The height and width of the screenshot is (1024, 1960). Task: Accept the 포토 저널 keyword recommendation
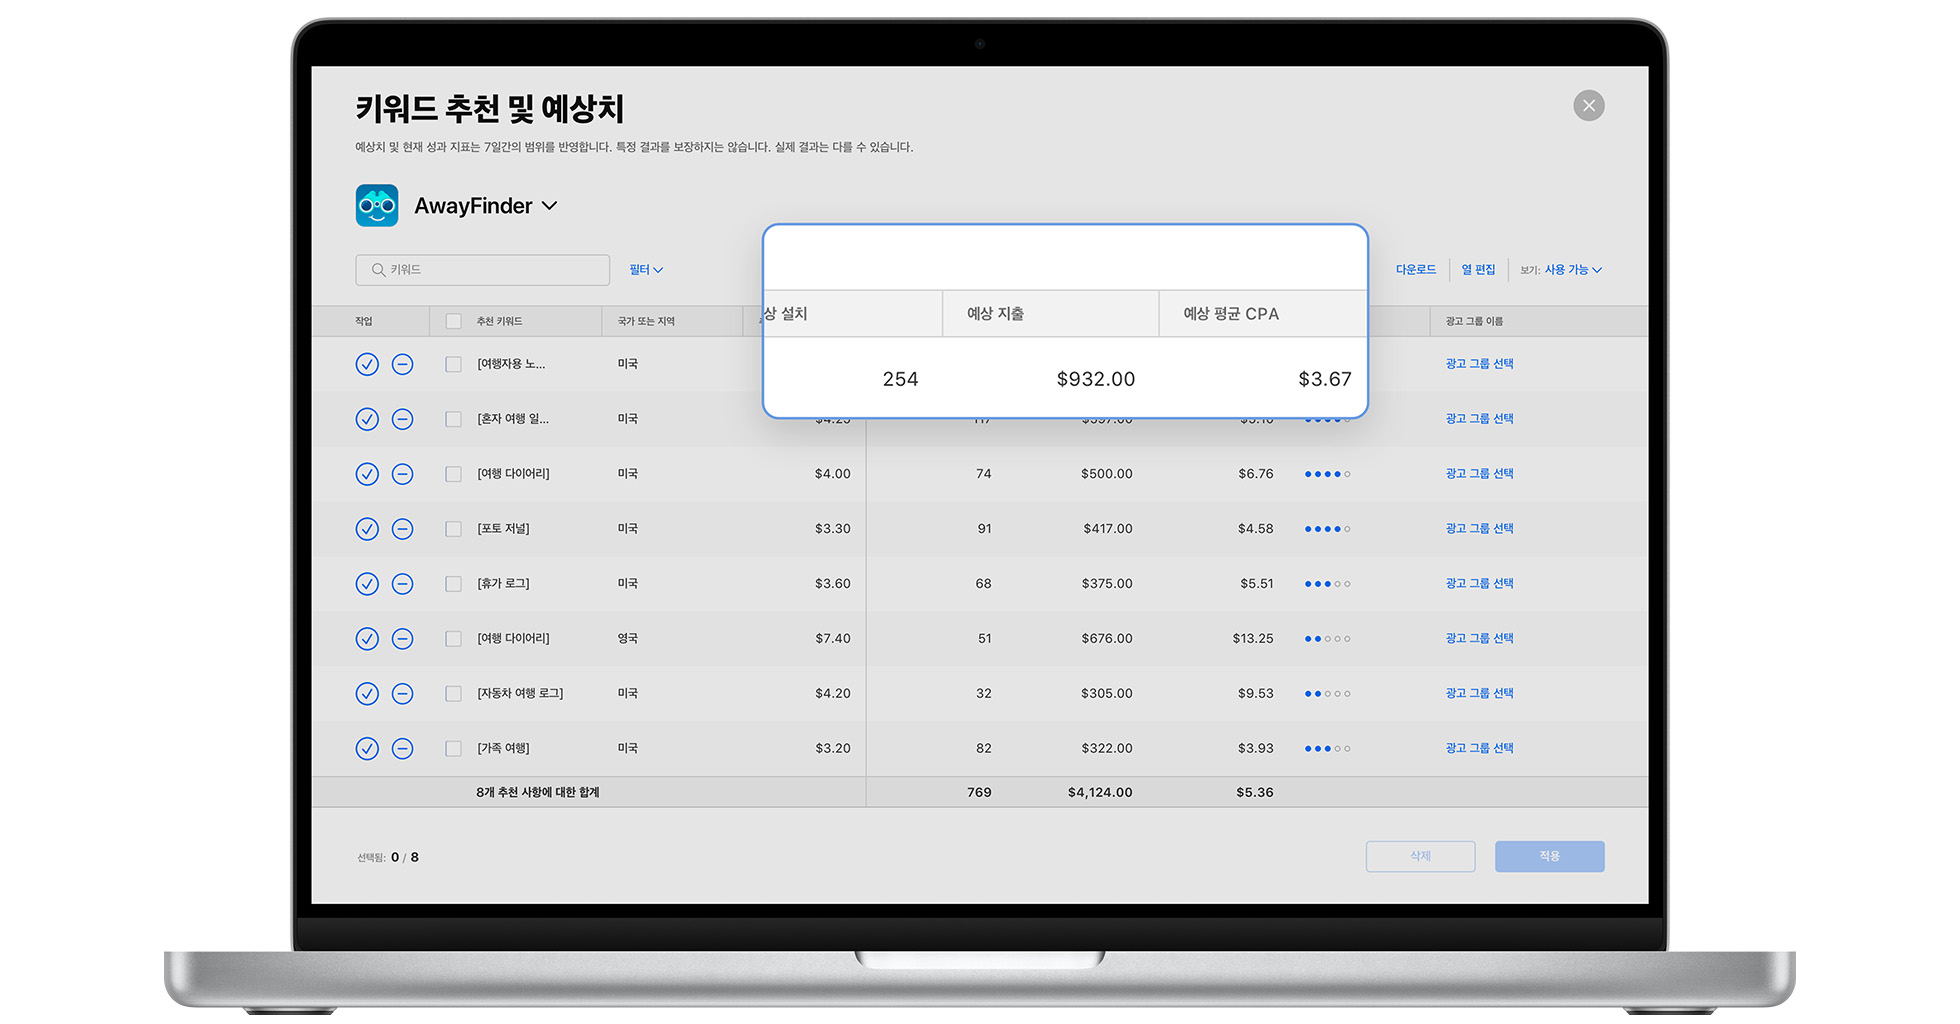pos(367,529)
